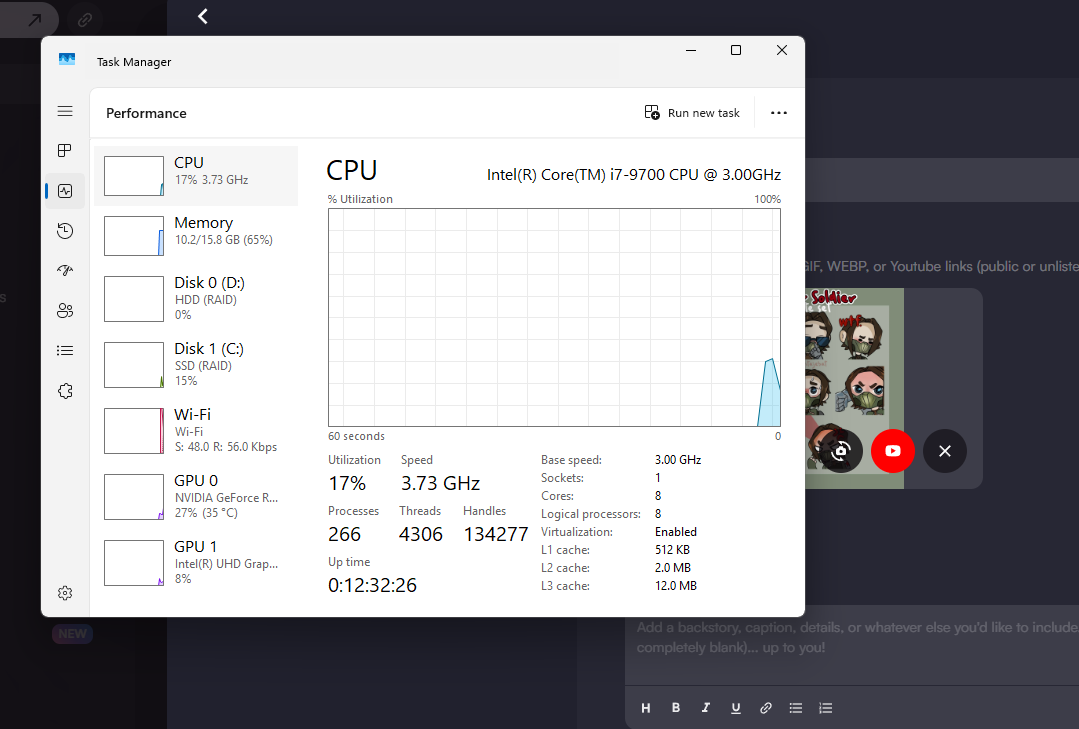Minimize the Task Manager window

point(691,50)
